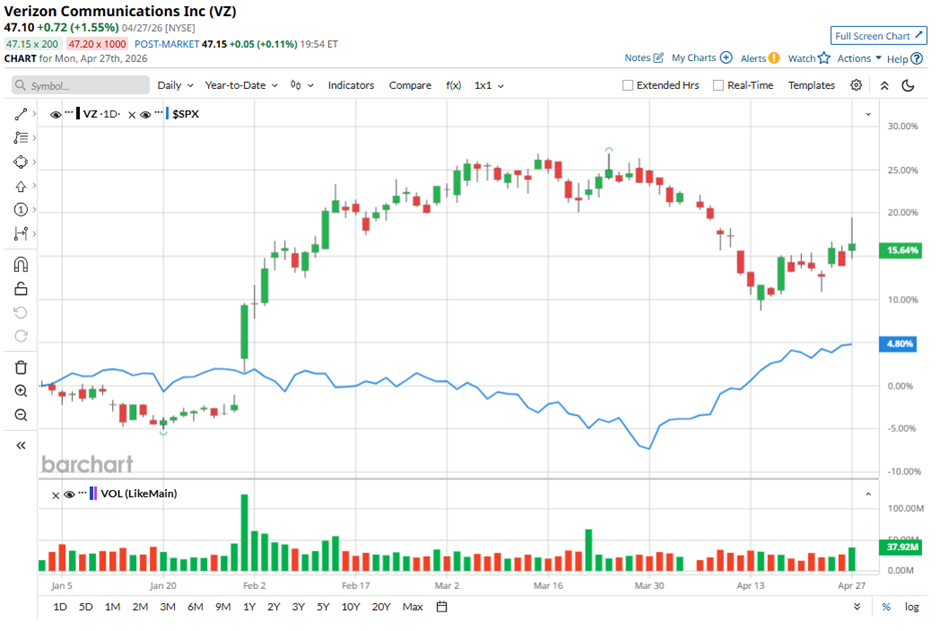
Task: Hide the VOL indicator with eye icon
Action: [69, 493]
